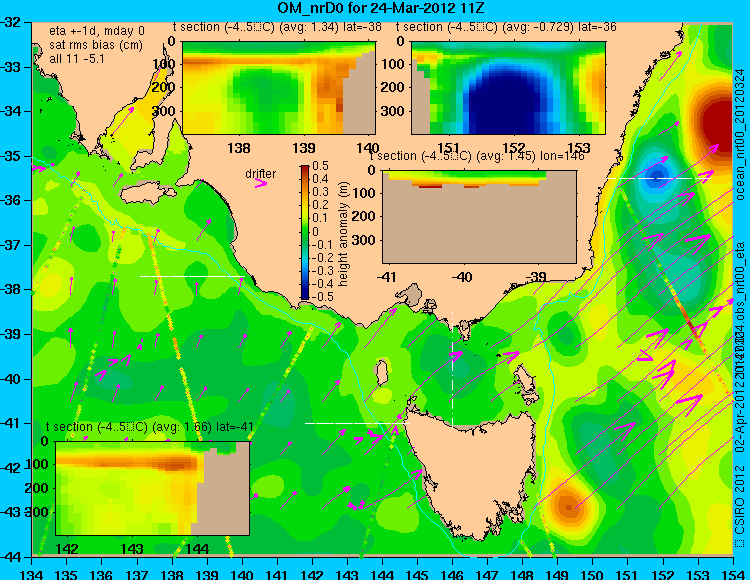This screenshot has height=580, width=750.
Task: Click the white dashed section line at latitude -38
Action: click(191, 276)
